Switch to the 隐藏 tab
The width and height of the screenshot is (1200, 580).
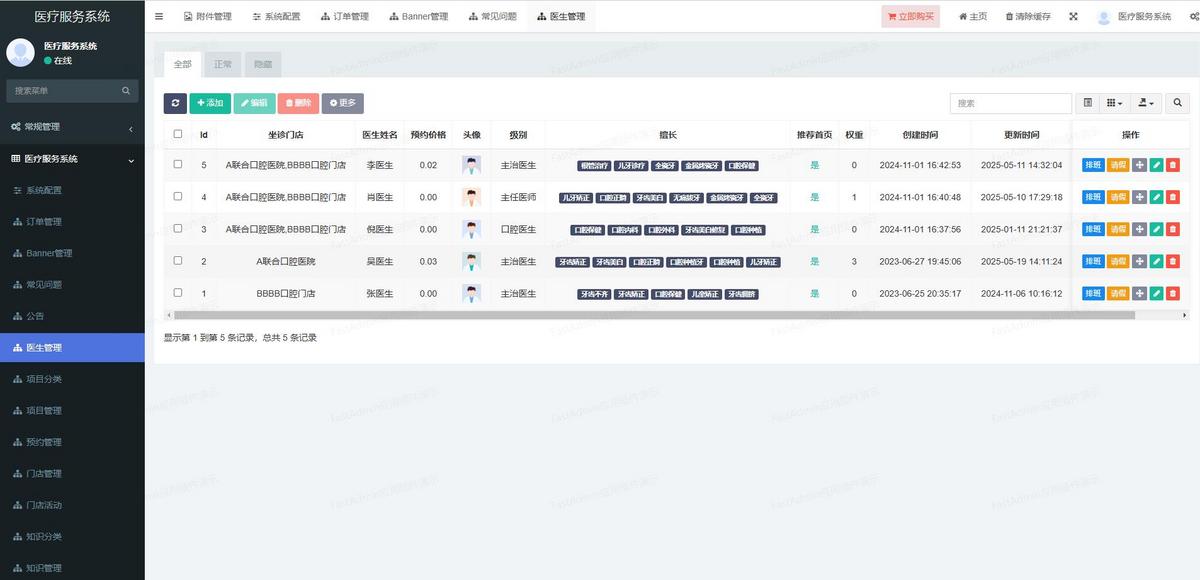coord(261,63)
